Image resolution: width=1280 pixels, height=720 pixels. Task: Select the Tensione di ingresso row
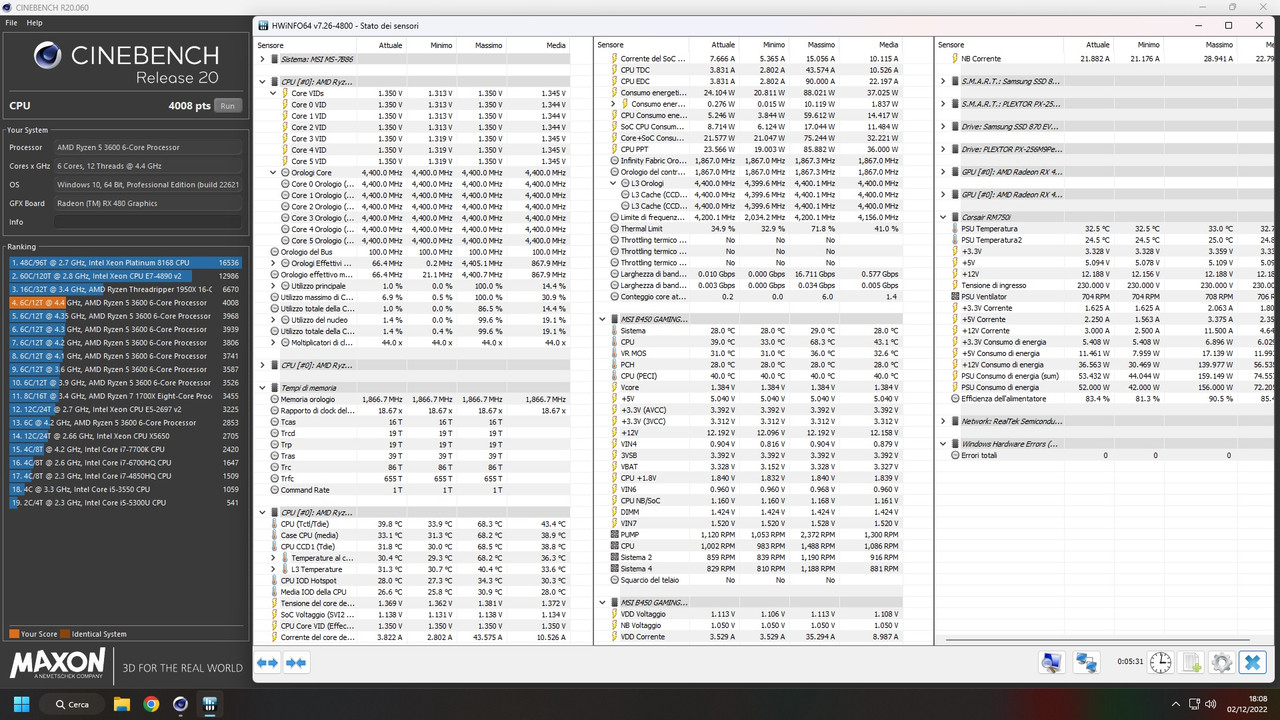[1104, 286]
